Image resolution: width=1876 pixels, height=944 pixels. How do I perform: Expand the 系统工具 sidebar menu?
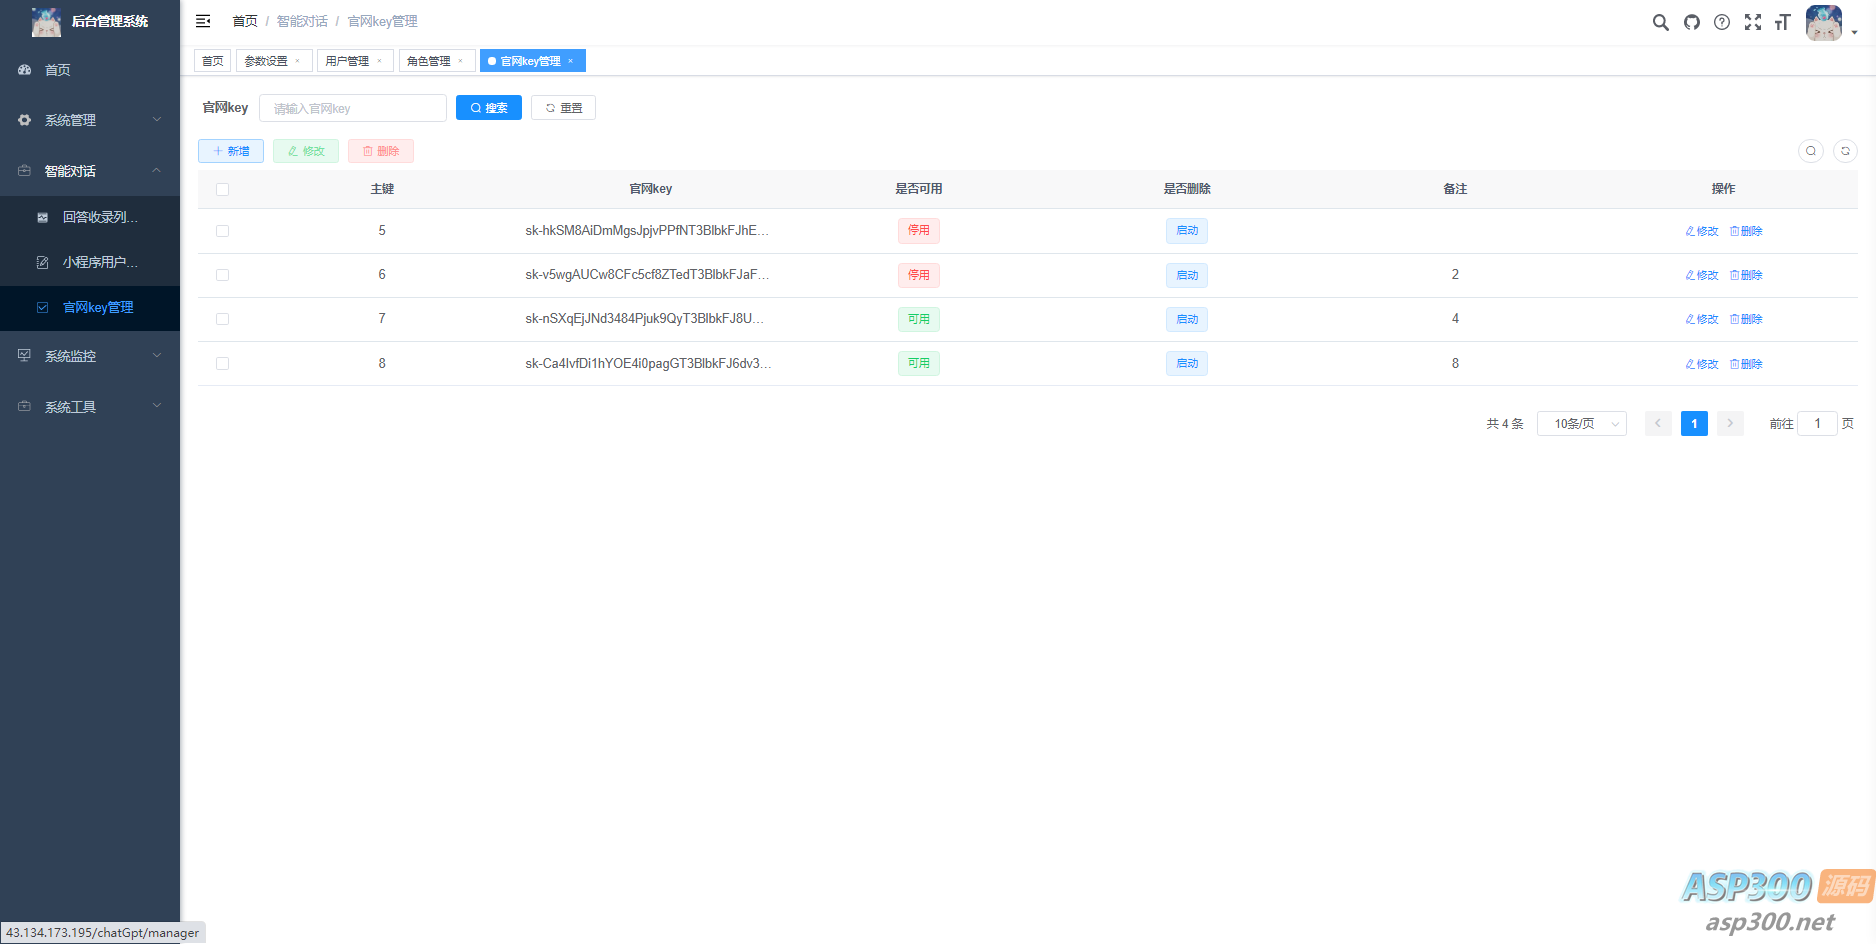click(90, 407)
